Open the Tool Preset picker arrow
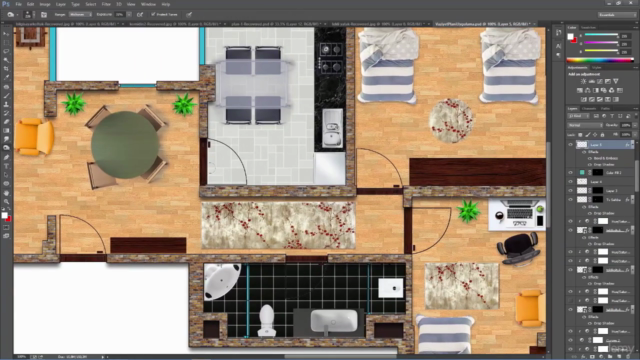Viewport: 640px width, 360px height. 17,15
